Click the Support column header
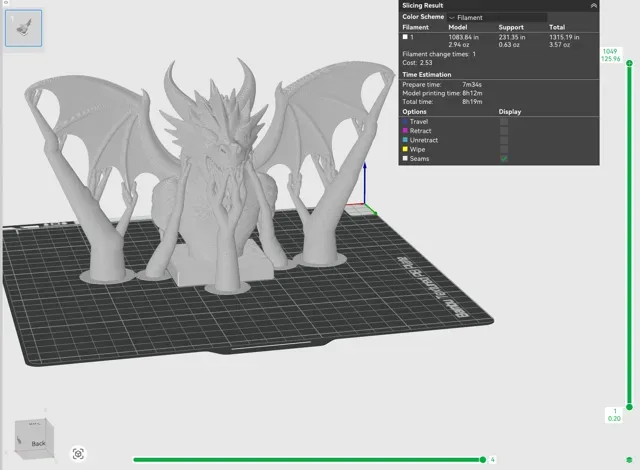640x470 pixels. [x=511, y=27]
